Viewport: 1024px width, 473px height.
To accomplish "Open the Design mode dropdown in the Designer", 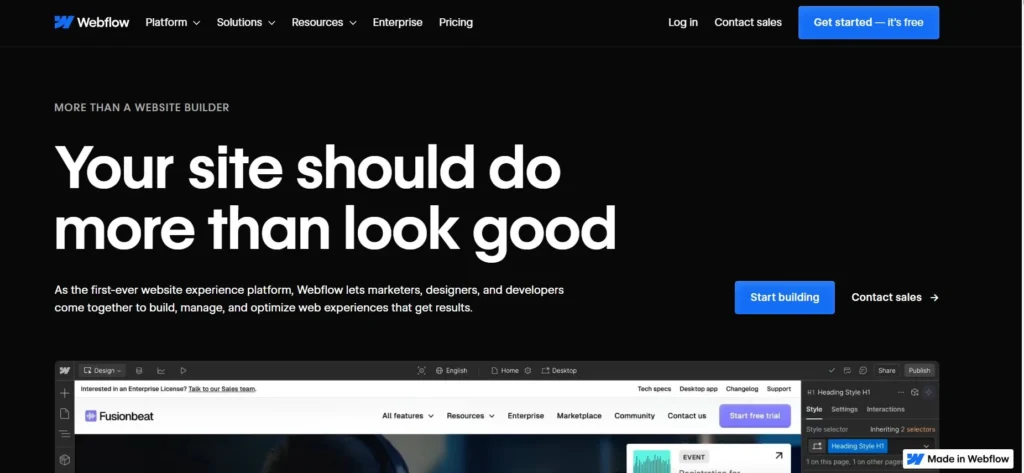I will tap(103, 370).
